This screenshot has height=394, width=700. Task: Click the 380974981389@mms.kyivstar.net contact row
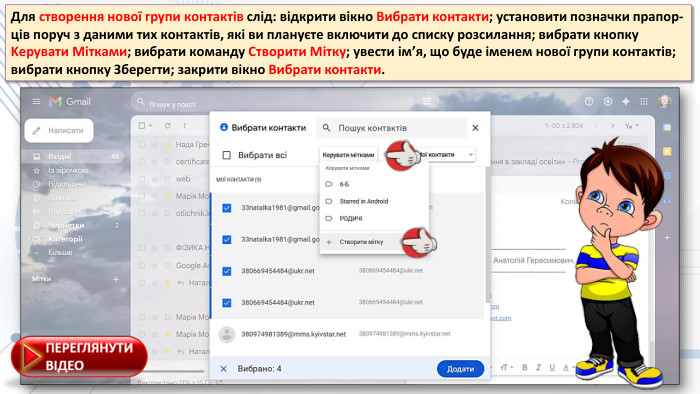pos(347,334)
